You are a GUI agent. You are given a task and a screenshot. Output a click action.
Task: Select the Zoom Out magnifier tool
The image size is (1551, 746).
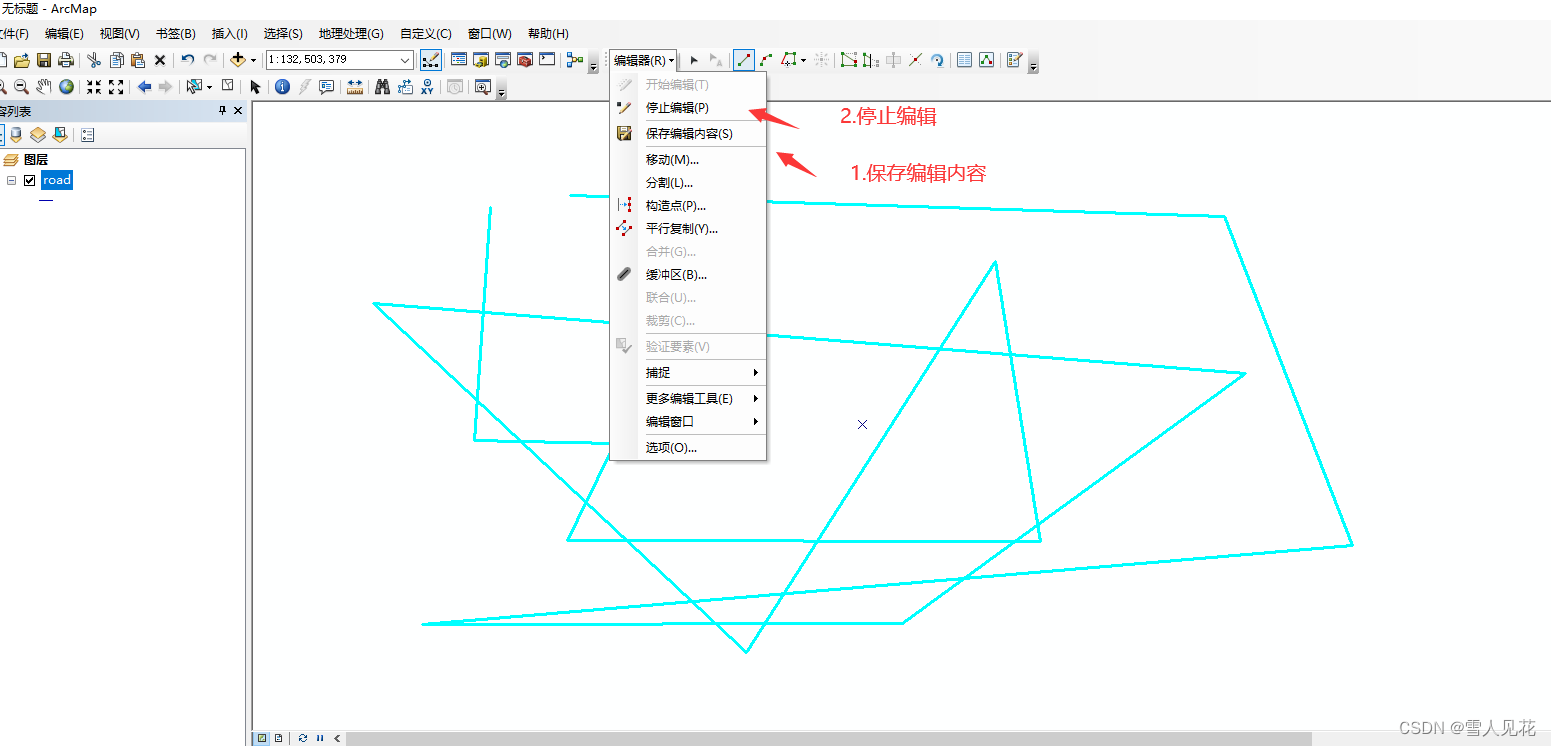[x=21, y=87]
